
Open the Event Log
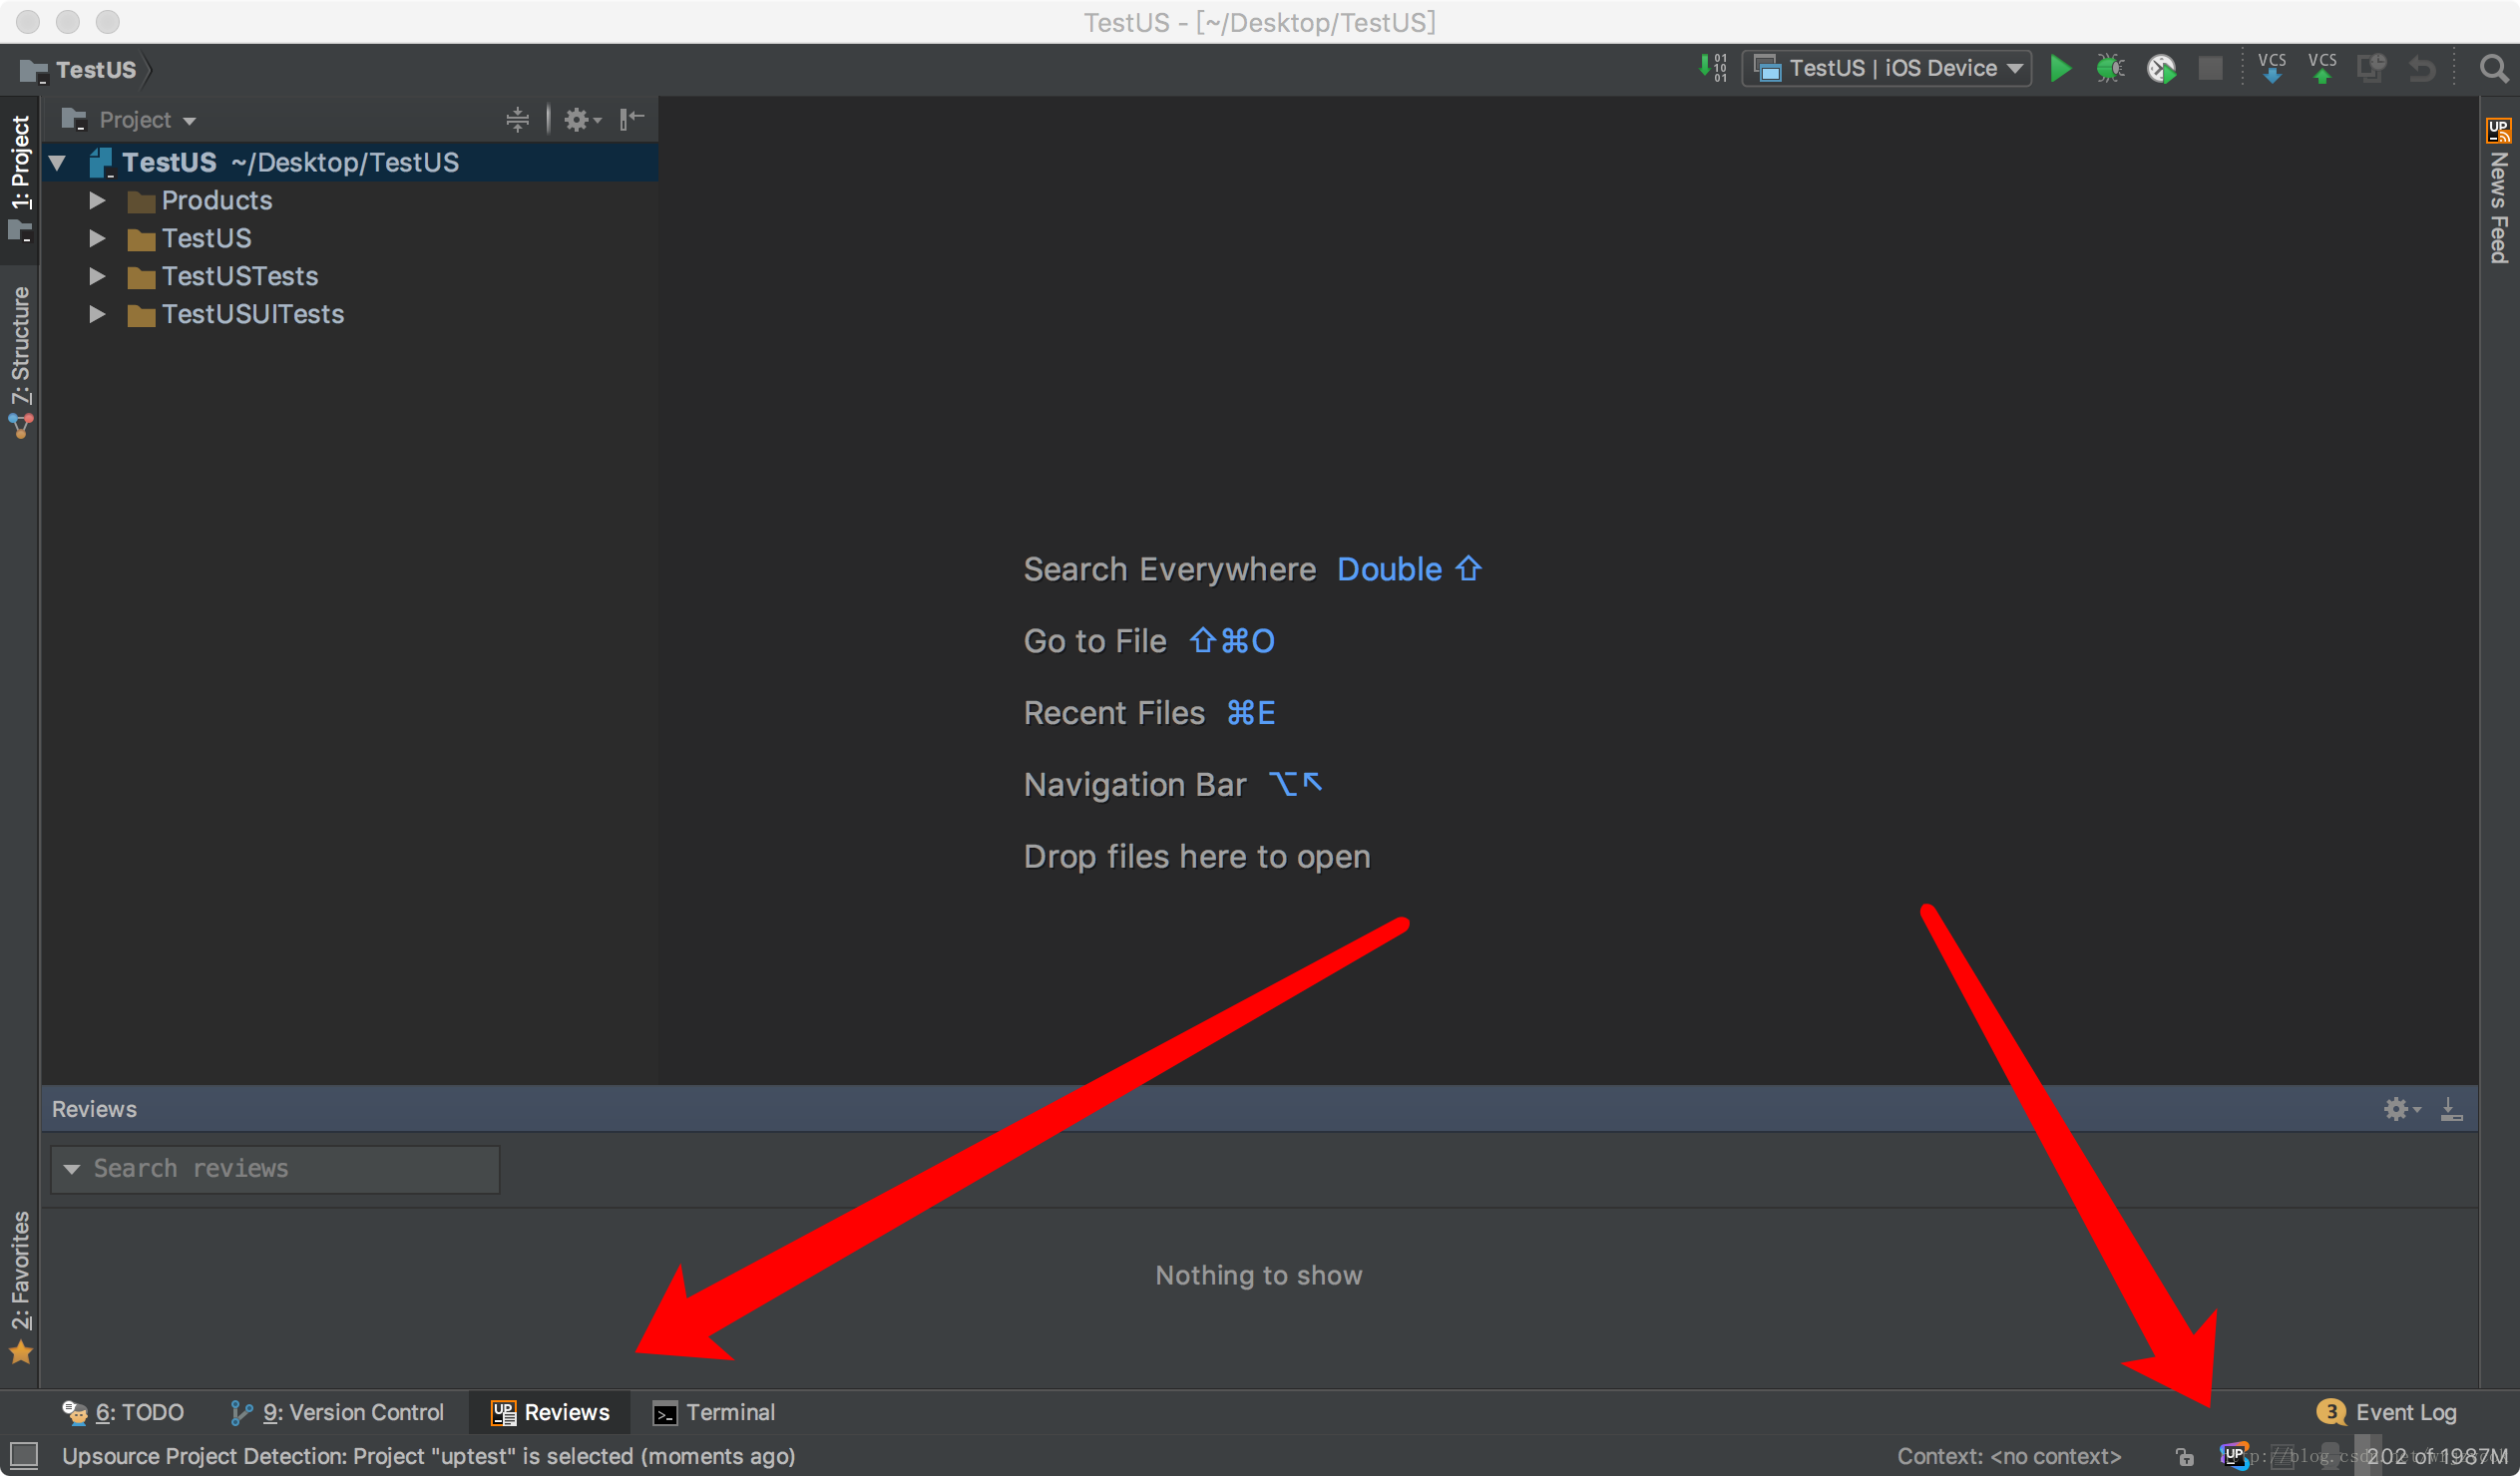(2386, 1412)
